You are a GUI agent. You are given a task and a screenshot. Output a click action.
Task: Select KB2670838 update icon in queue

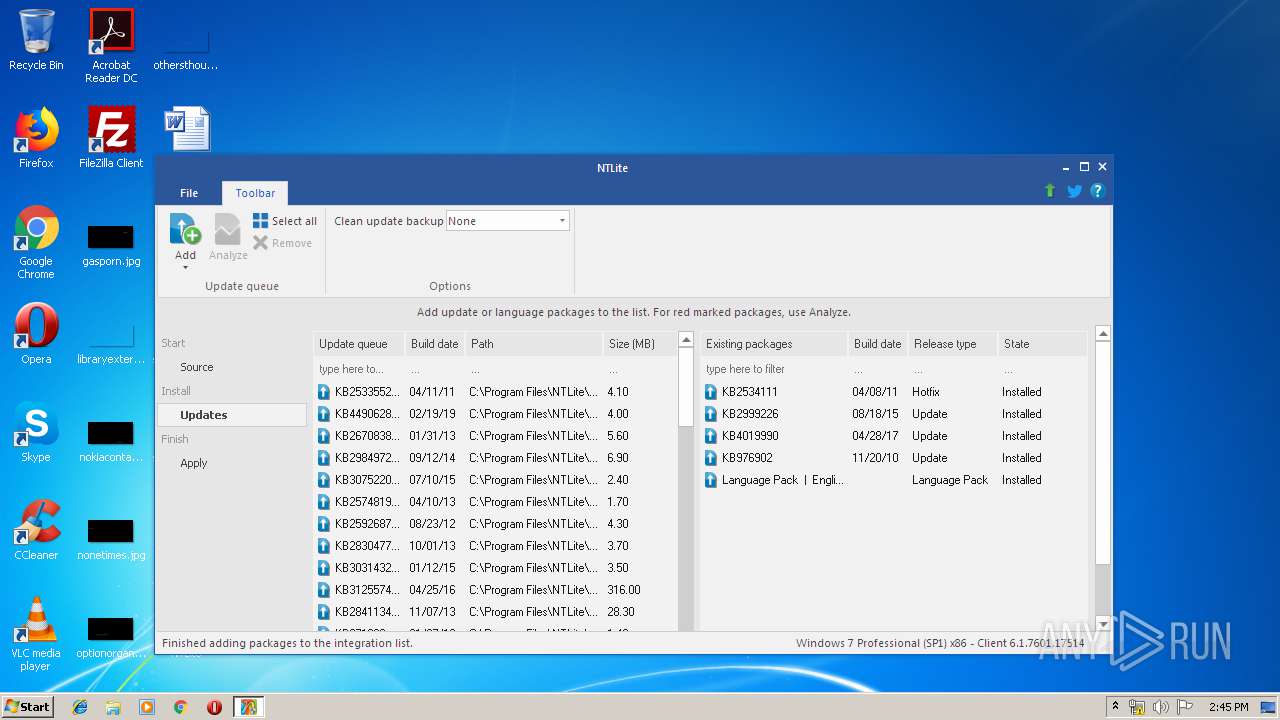[324, 436]
